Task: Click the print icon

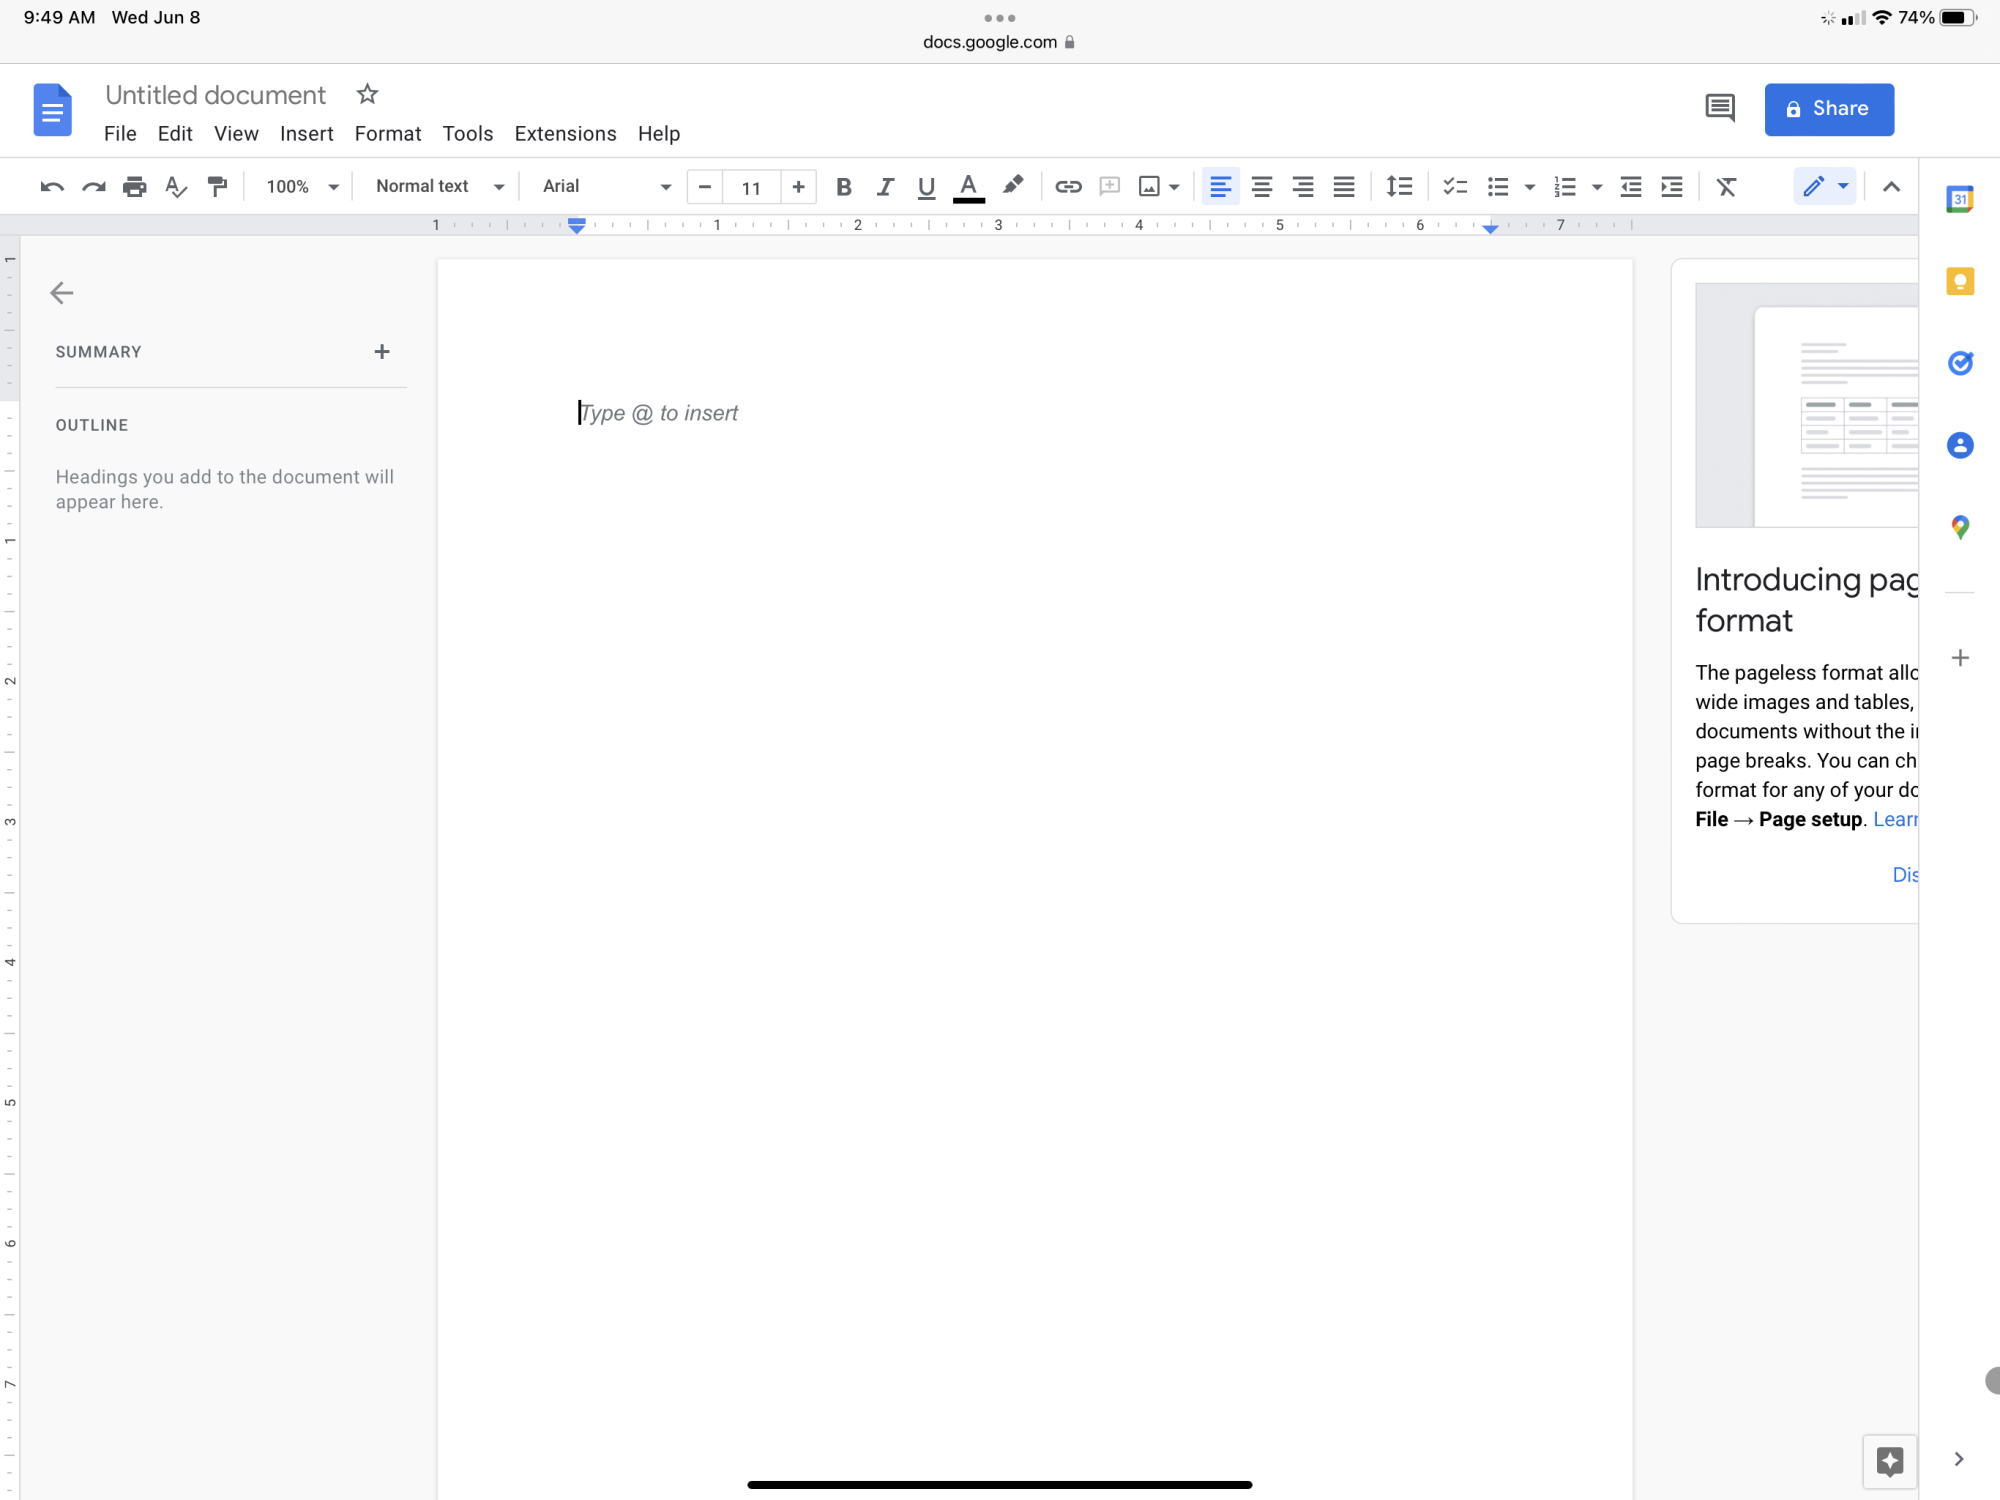Action: (x=134, y=186)
